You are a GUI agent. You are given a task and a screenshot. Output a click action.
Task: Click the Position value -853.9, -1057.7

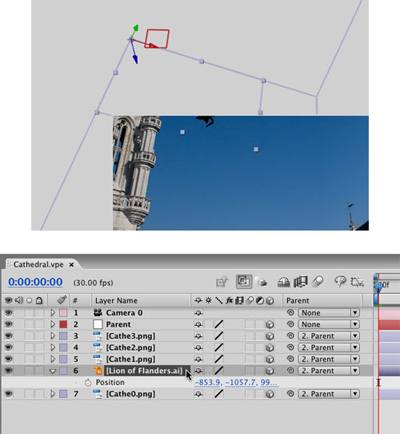[x=235, y=382]
